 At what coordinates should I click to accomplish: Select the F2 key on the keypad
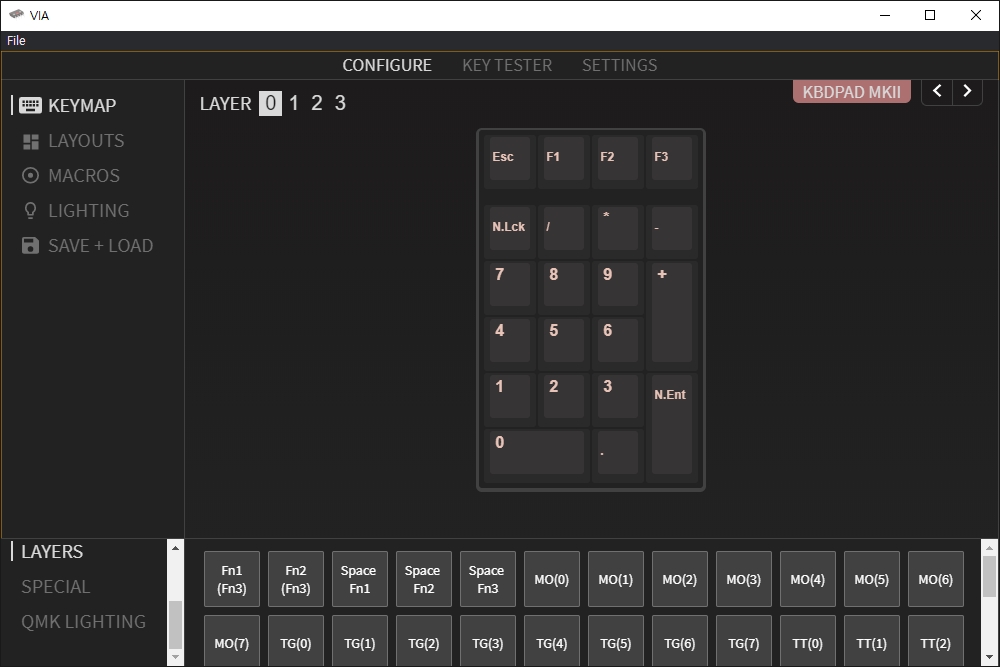click(617, 161)
